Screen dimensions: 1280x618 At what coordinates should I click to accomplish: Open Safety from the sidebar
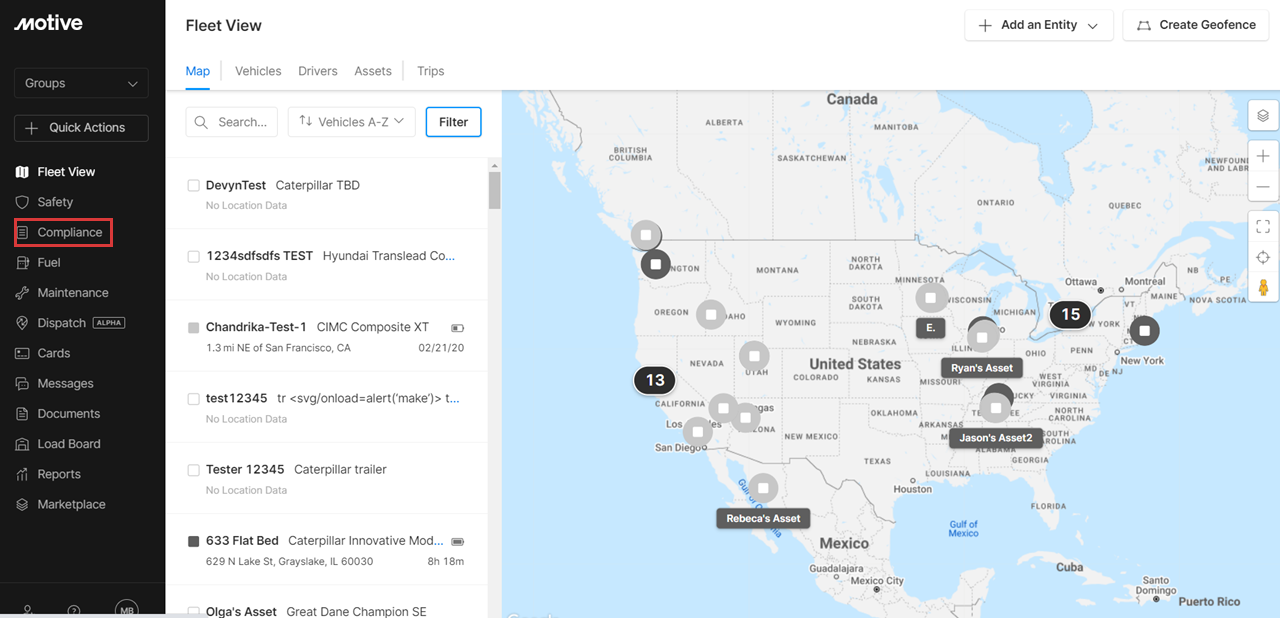55,202
